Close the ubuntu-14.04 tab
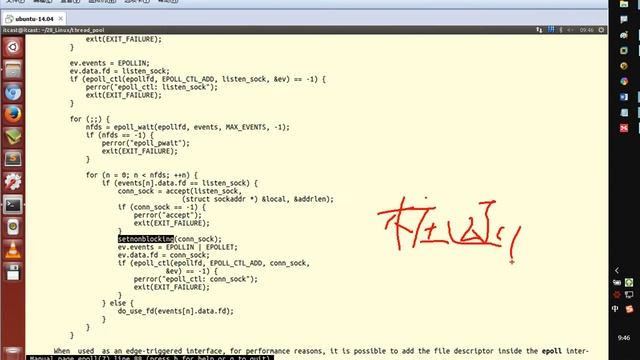Screen dimensions: 640x360 coord(60,18)
